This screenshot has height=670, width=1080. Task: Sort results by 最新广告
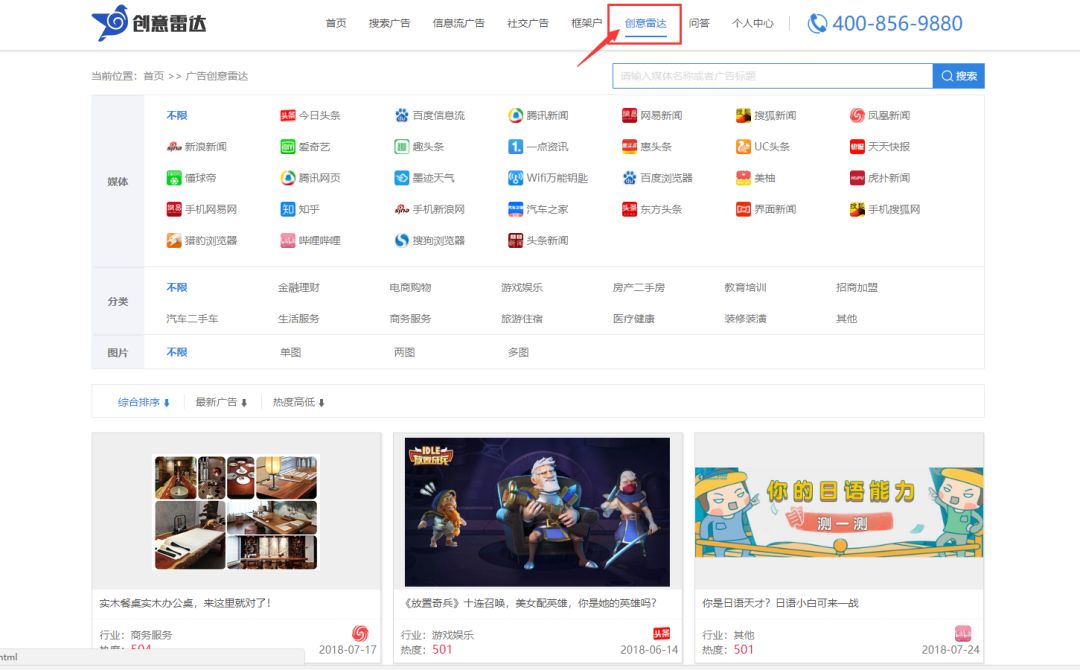(x=221, y=402)
